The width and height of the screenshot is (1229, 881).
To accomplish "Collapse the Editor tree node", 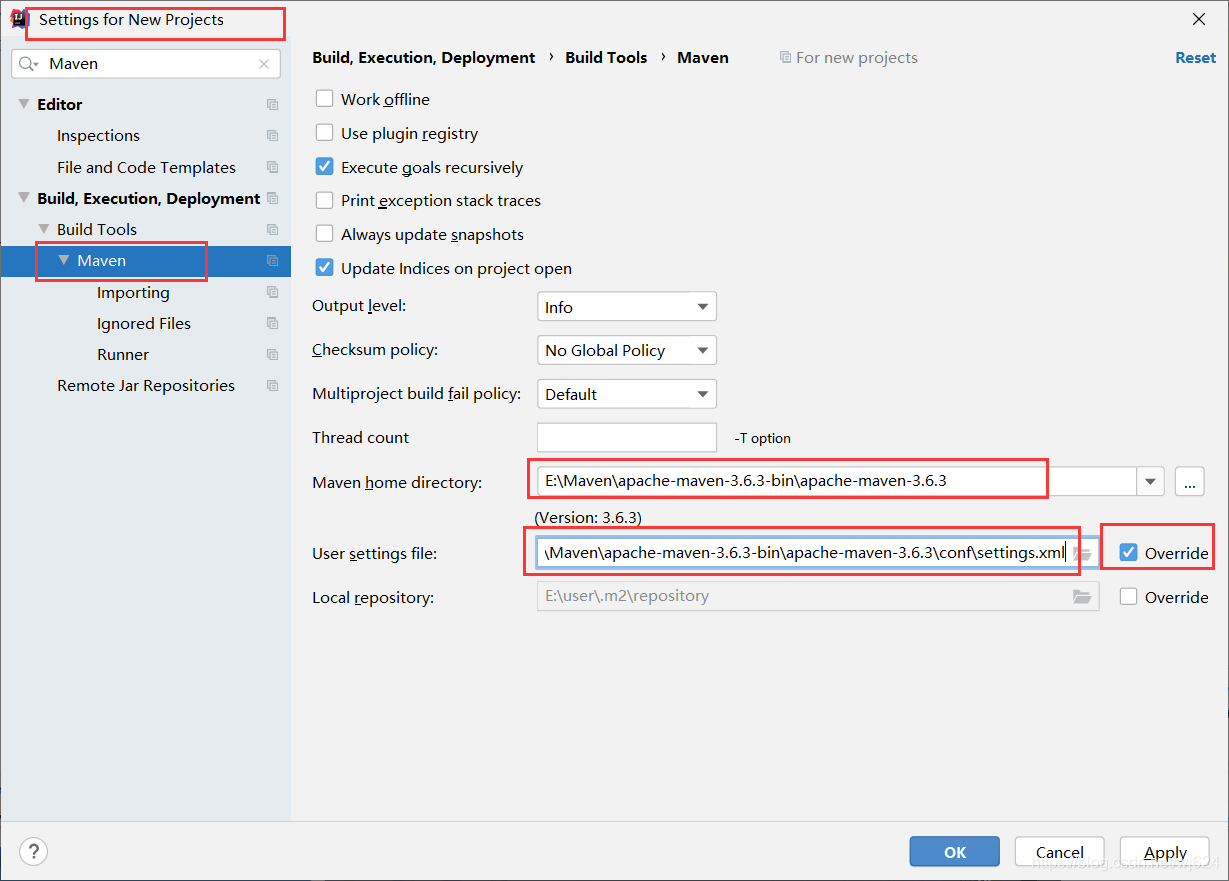I will click(x=24, y=105).
